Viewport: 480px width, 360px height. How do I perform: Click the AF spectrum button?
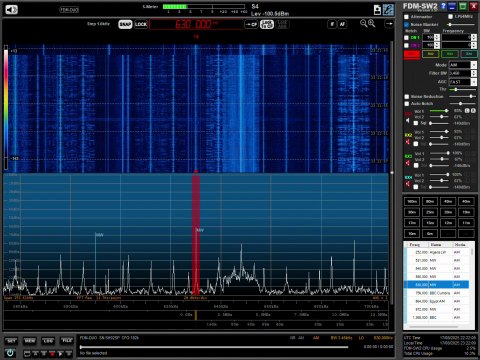[342, 24]
